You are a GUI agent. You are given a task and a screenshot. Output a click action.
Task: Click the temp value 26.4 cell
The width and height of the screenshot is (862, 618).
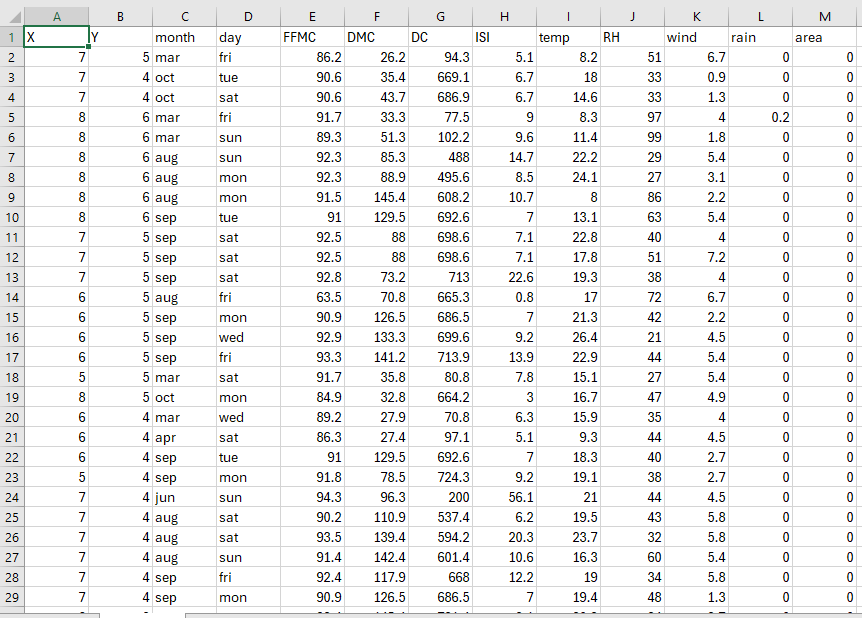[568, 338]
